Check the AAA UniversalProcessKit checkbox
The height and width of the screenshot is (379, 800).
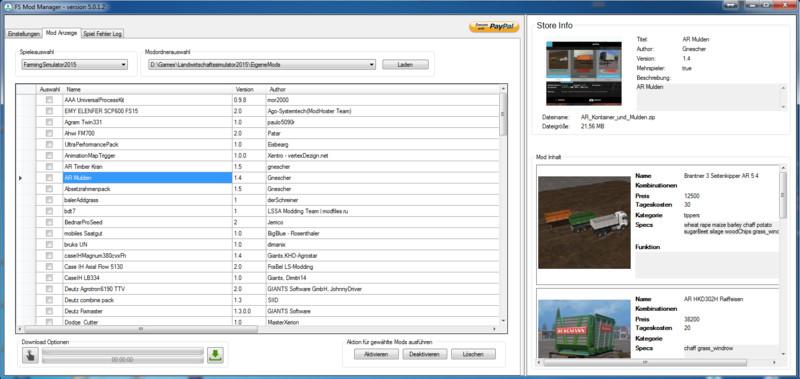[x=49, y=100]
